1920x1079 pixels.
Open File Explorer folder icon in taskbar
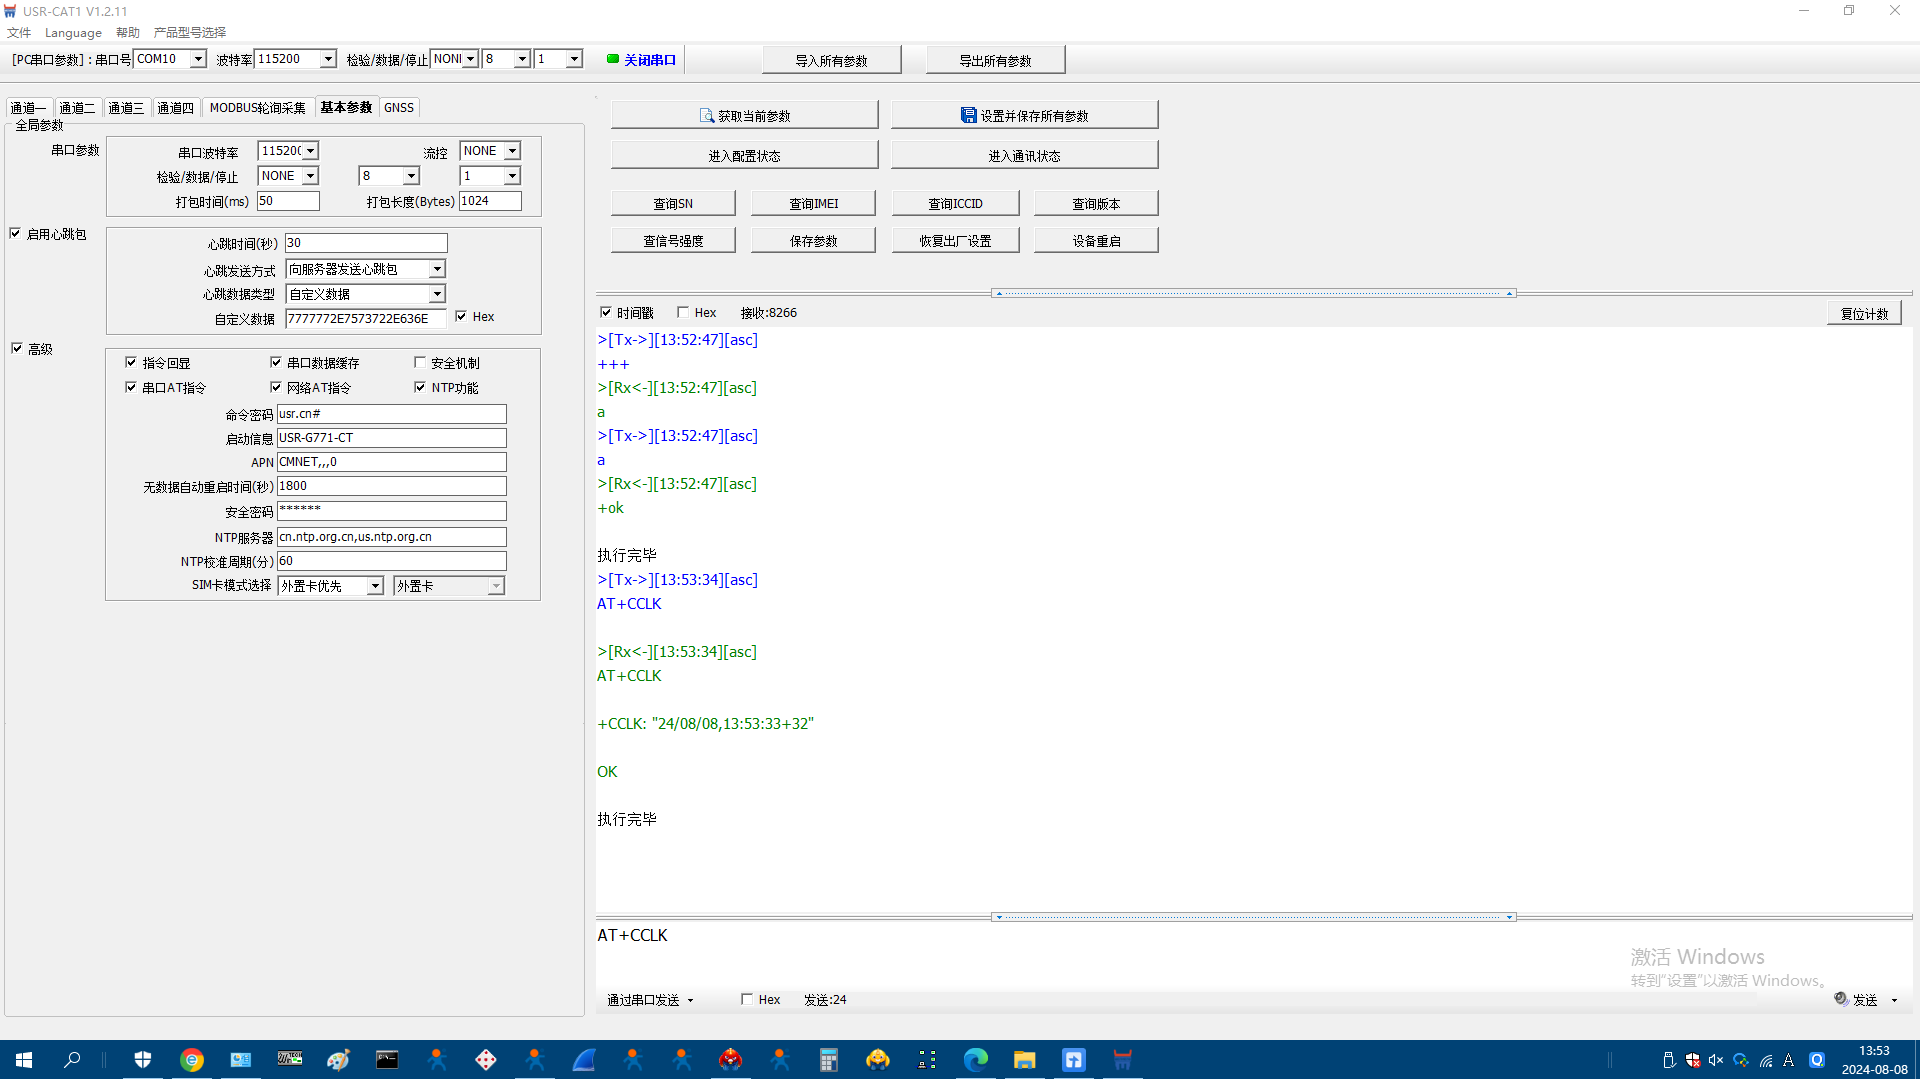pyautogui.click(x=1024, y=1060)
